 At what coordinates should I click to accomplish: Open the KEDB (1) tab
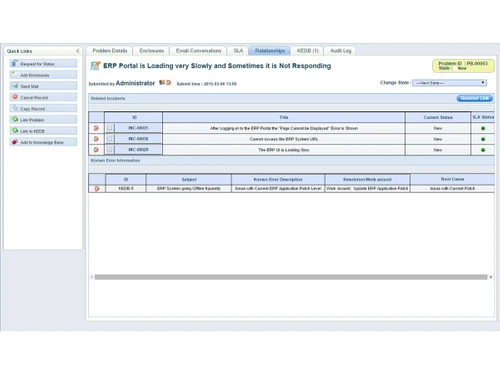[x=307, y=51]
